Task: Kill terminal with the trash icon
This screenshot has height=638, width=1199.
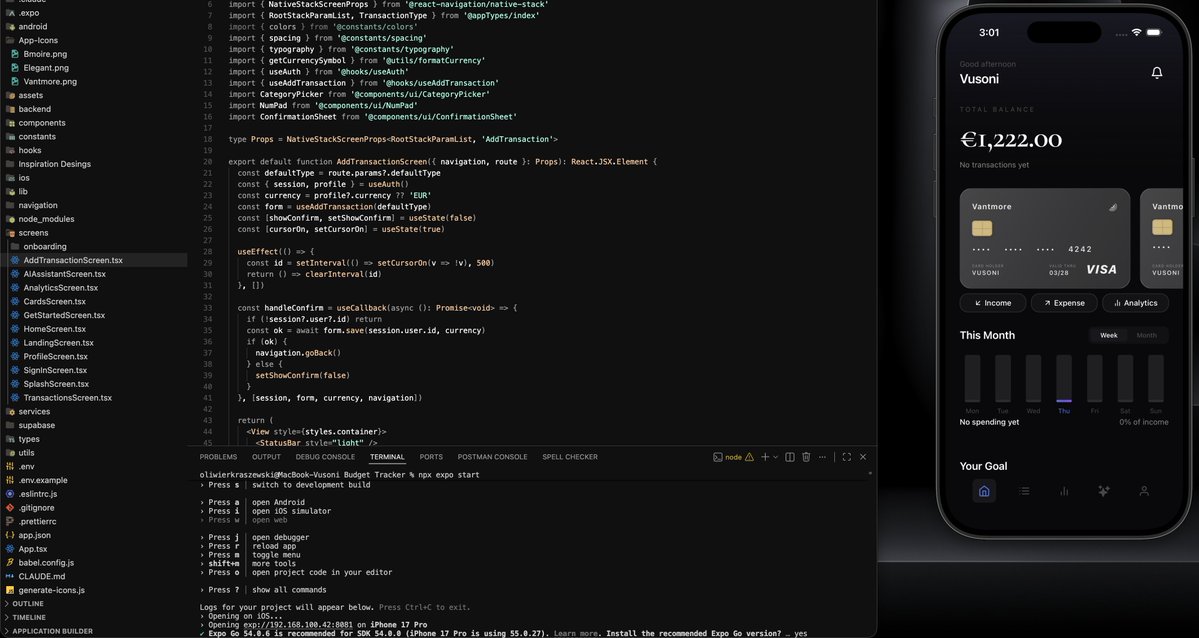Action: (x=806, y=457)
